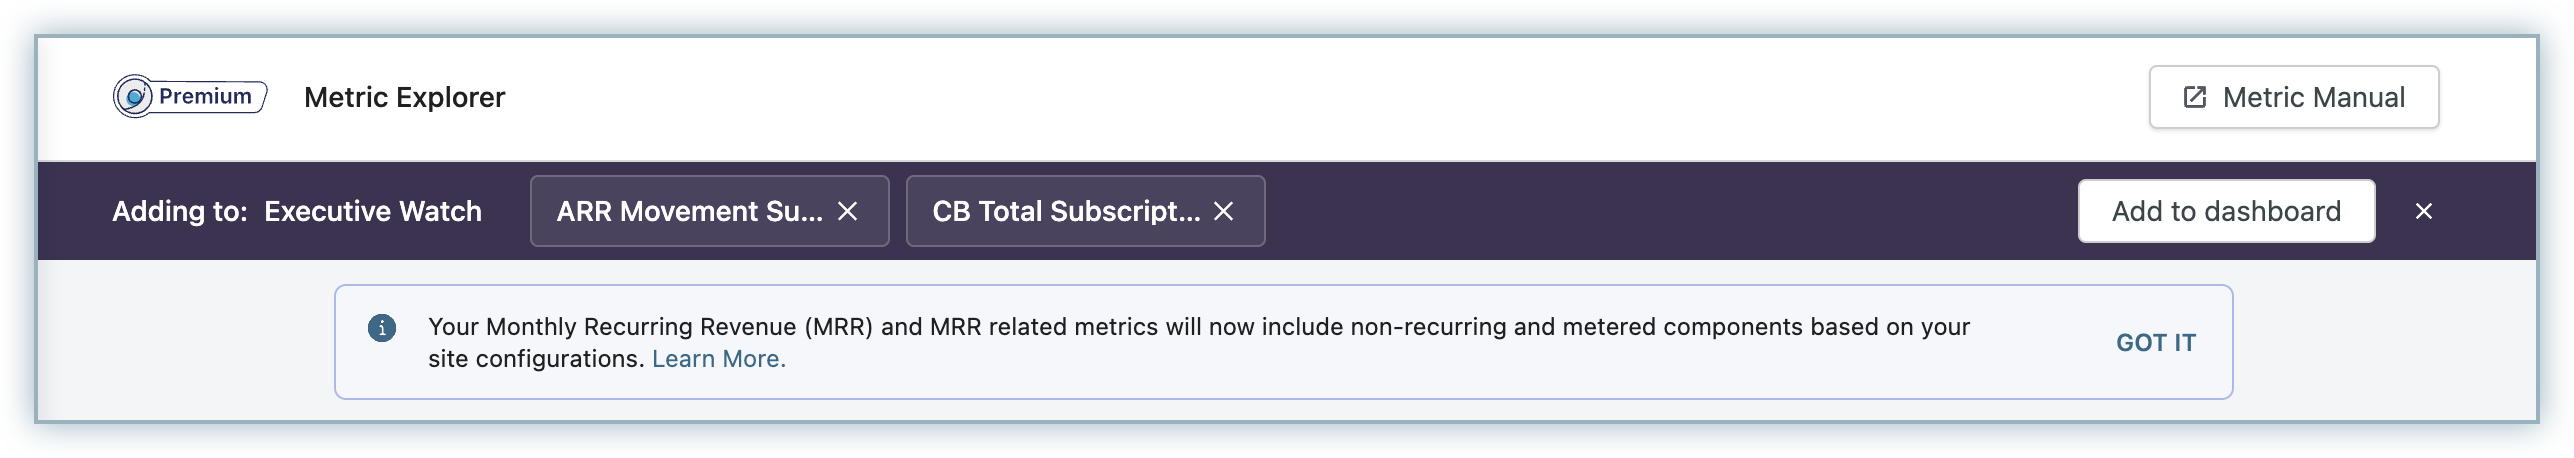Click the blank white header area
The width and height of the screenshot is (2574, 458).
pos(1300,97)
